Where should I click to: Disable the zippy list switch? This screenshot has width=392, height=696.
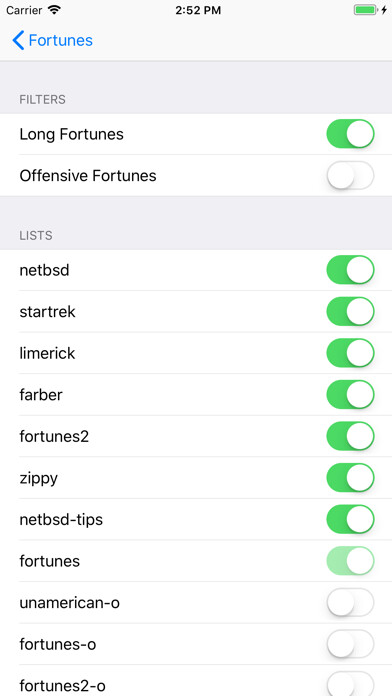350,478
